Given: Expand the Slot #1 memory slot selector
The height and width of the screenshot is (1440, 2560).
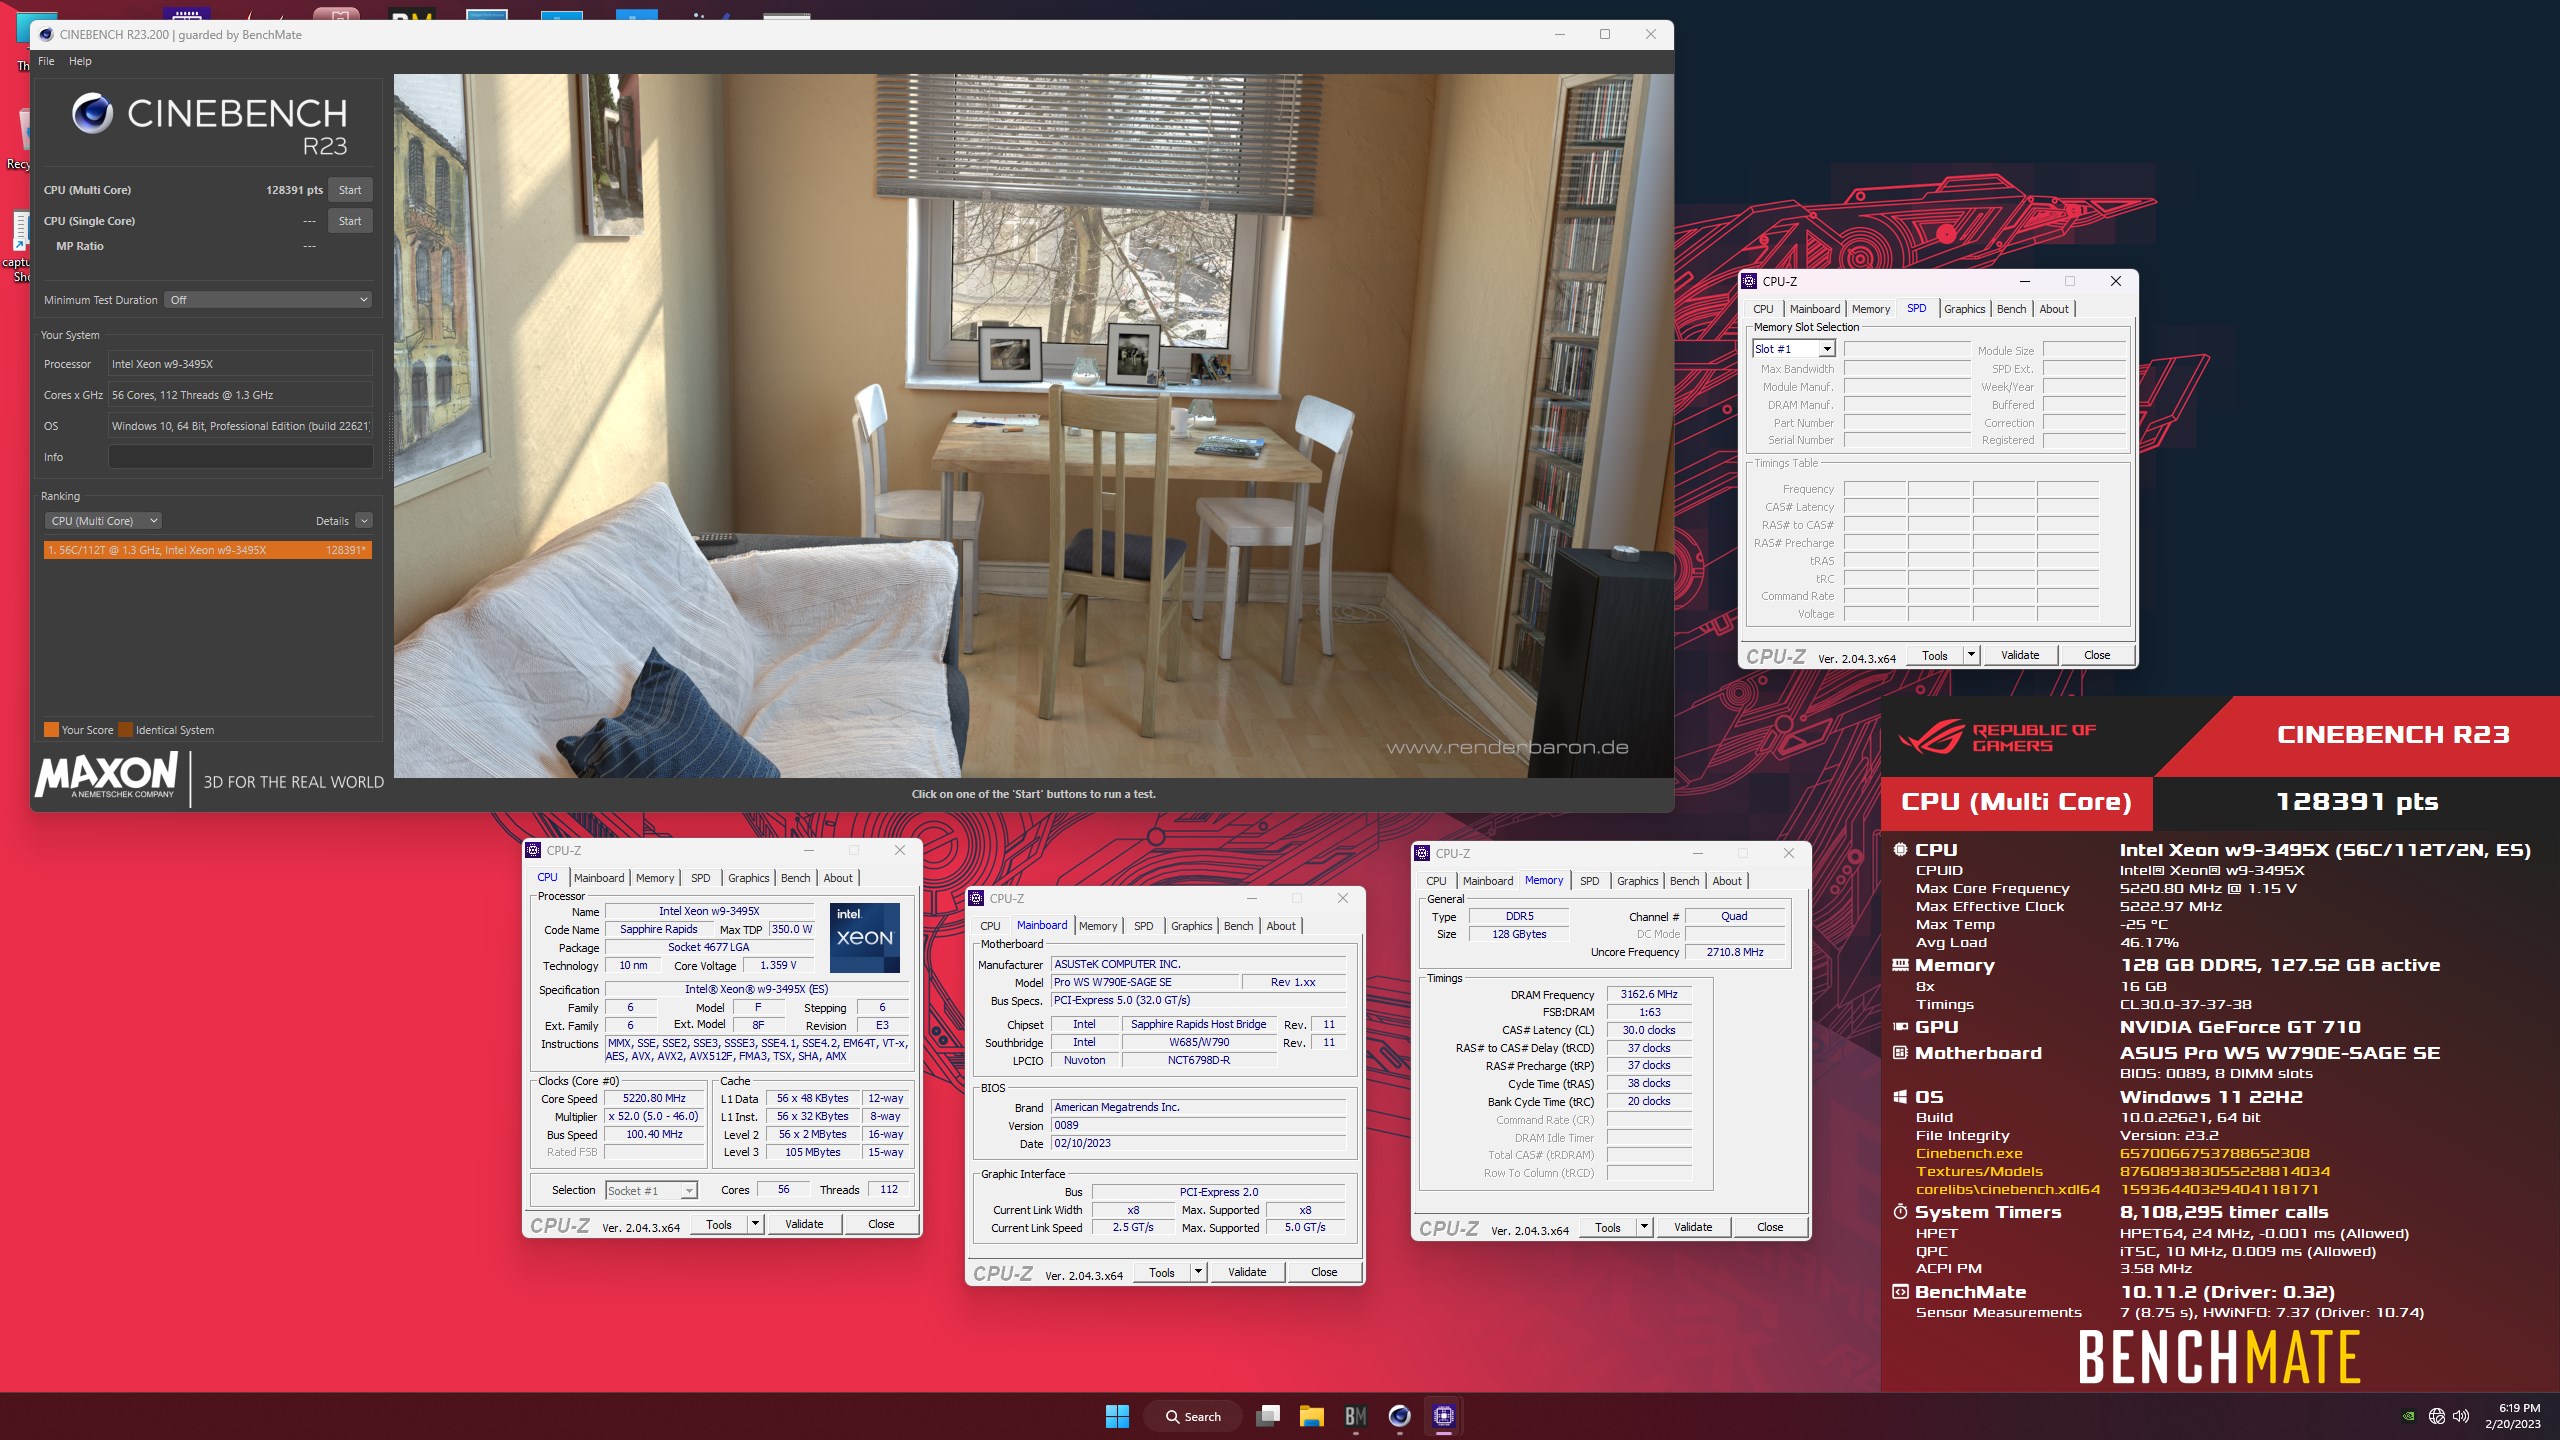Looking at the screenshot, I should 1826,349.
